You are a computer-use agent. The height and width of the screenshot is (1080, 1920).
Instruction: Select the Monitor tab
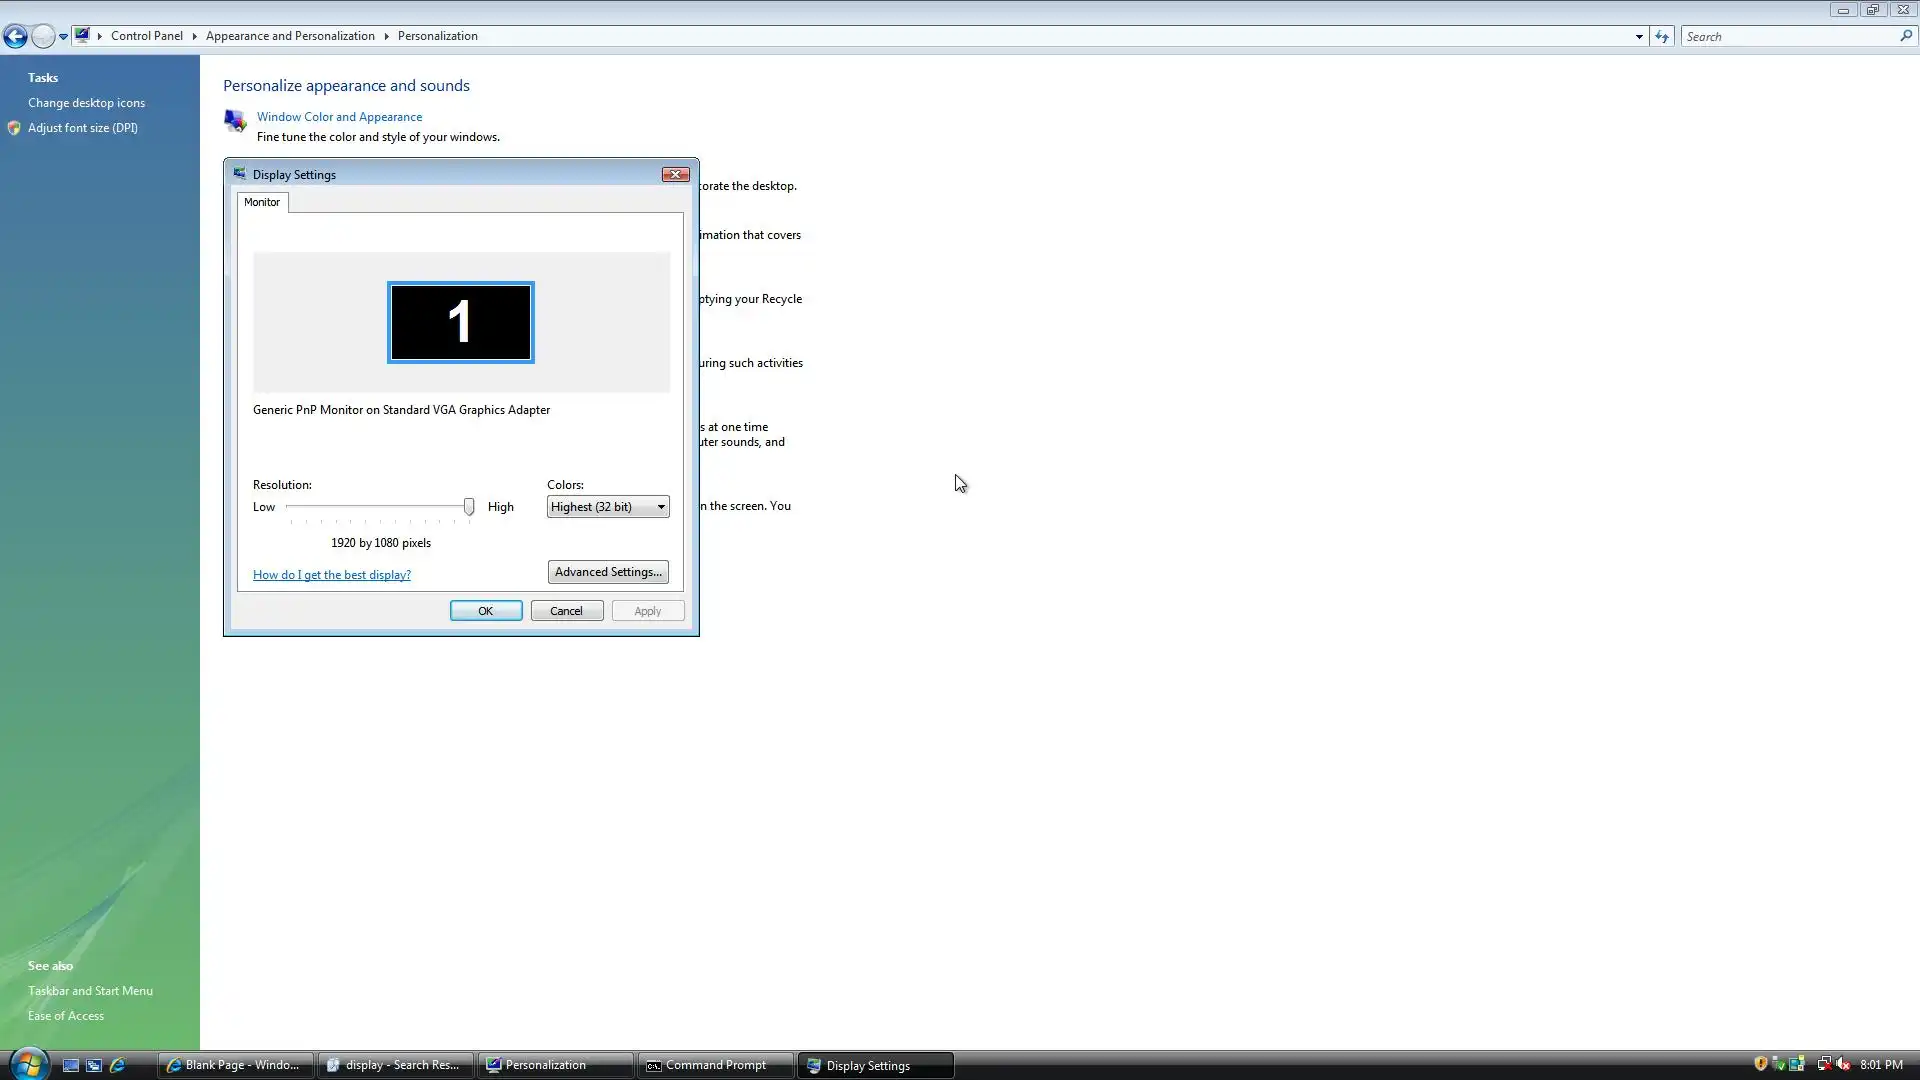pyautogui.click(x=262, y=202)
